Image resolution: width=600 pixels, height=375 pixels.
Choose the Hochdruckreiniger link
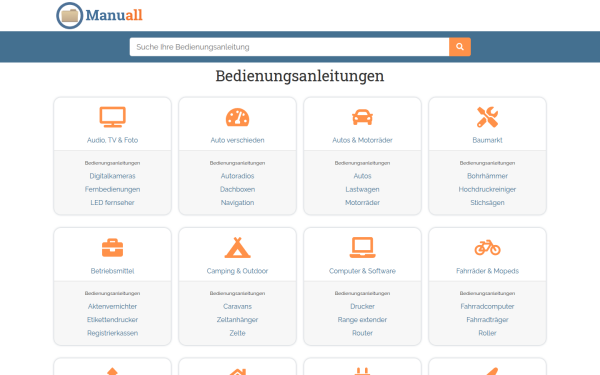(x=487, y=189)
